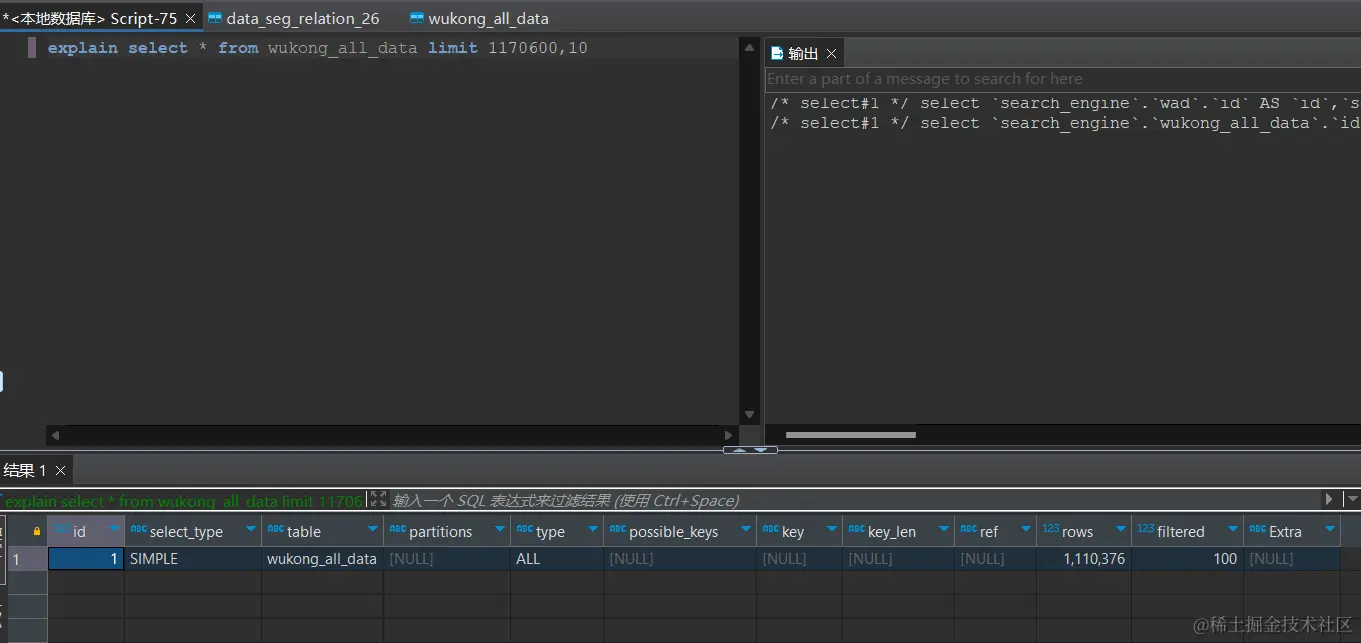Select the [NULL] cell under partitions
Screen dimensions: 1361x643
coord(447,559)
